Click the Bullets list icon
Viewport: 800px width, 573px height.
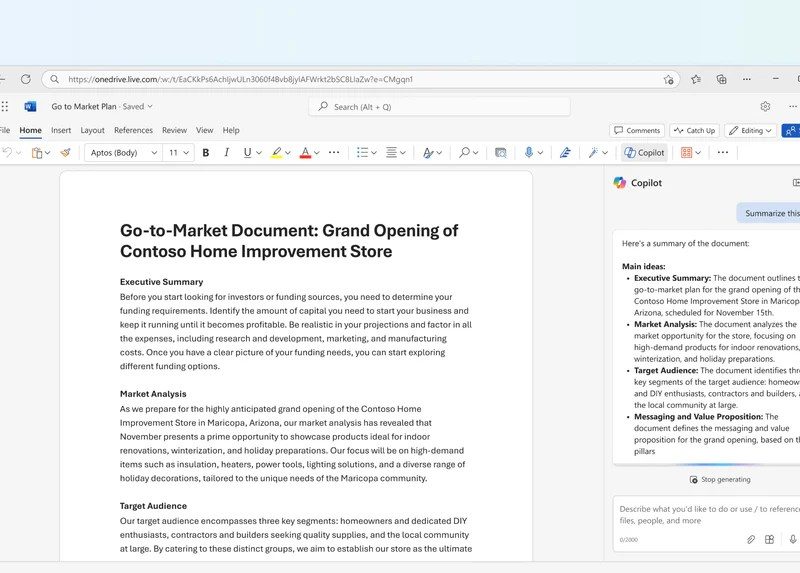(x=362, y=153)
